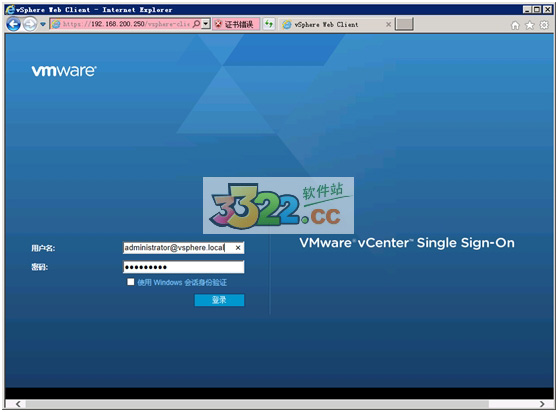Click the horizontal scrollbar right arrow
Viewport: 558px width, 412px height.
click(542, 404)
